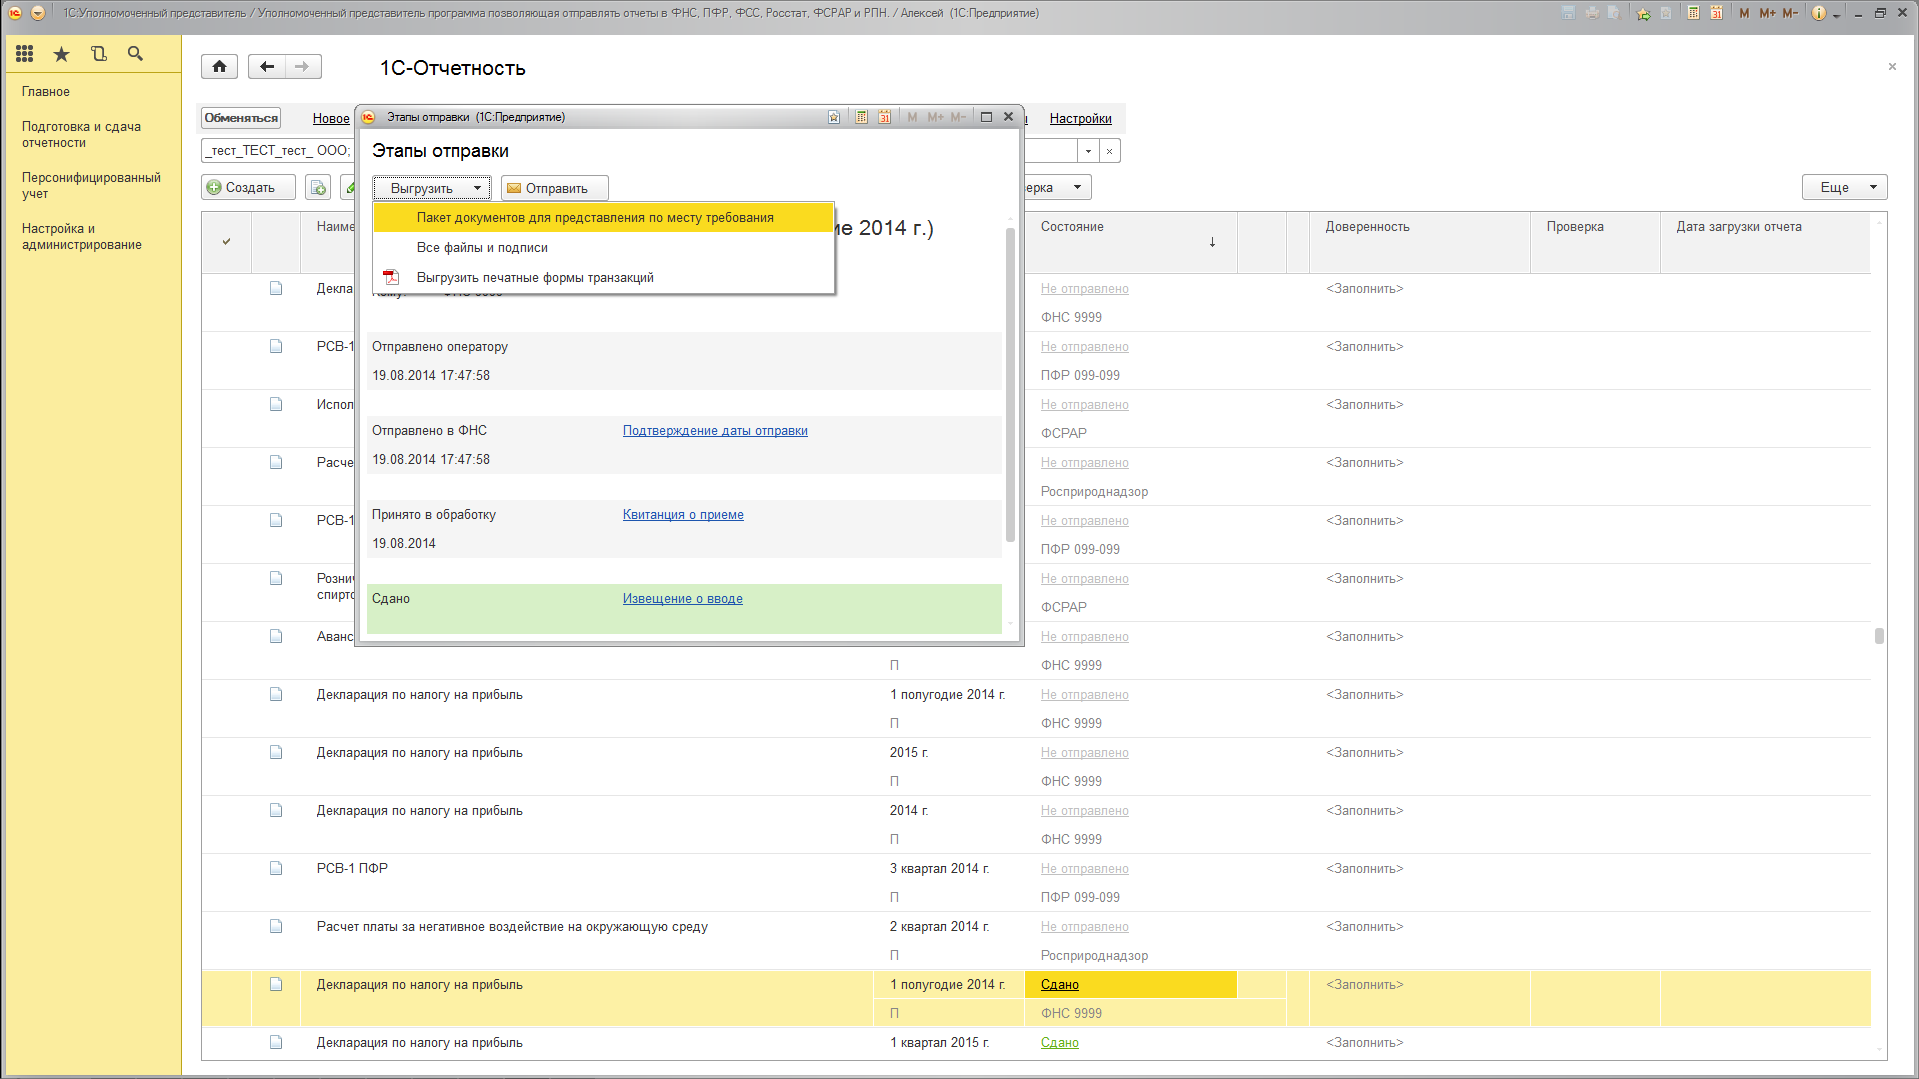Open the dropdown arrow next to the info icon

1837,15
